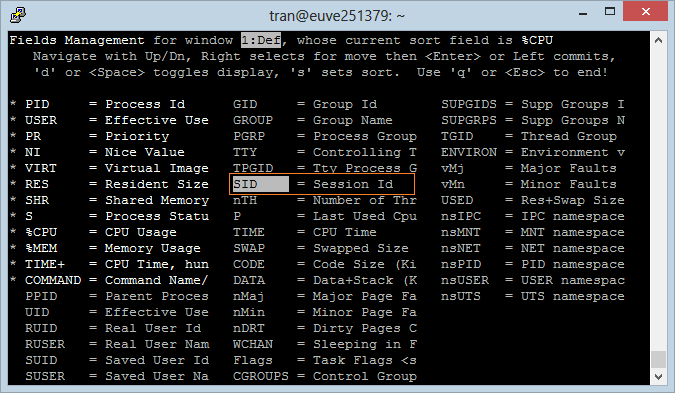Select the highlighted SID field

[x=260, y=184]
